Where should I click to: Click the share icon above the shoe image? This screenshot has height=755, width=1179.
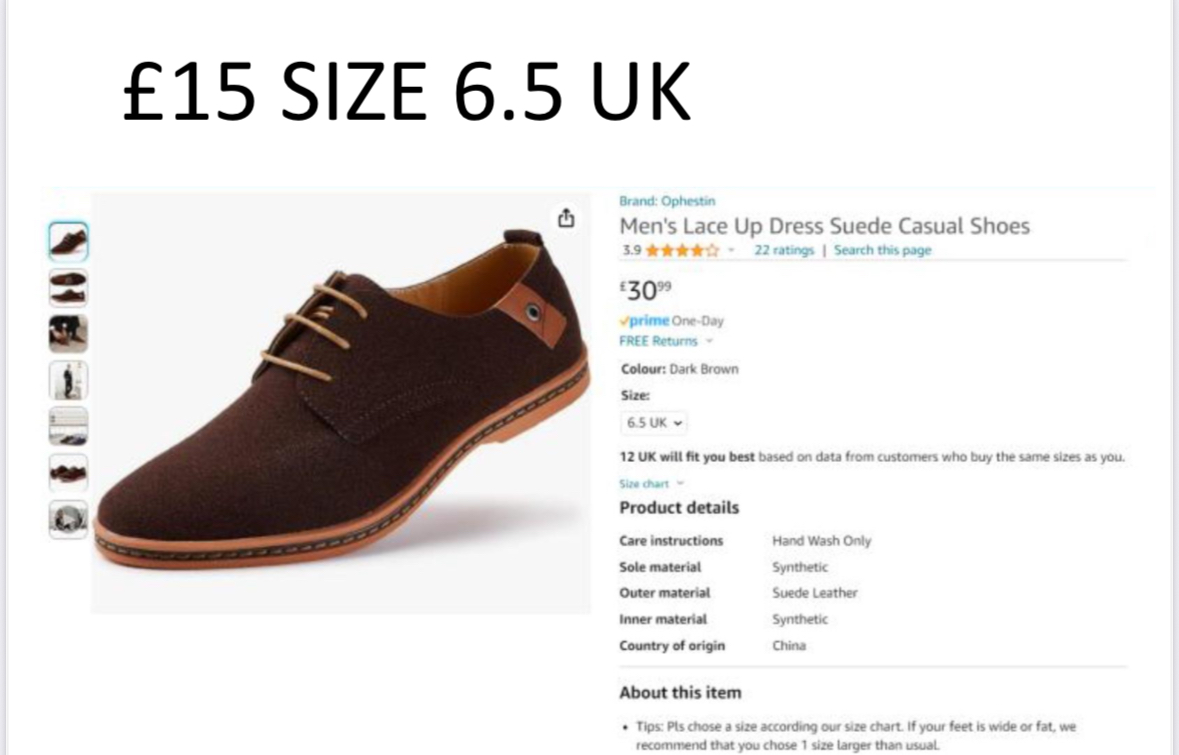[x=566, y=218]
